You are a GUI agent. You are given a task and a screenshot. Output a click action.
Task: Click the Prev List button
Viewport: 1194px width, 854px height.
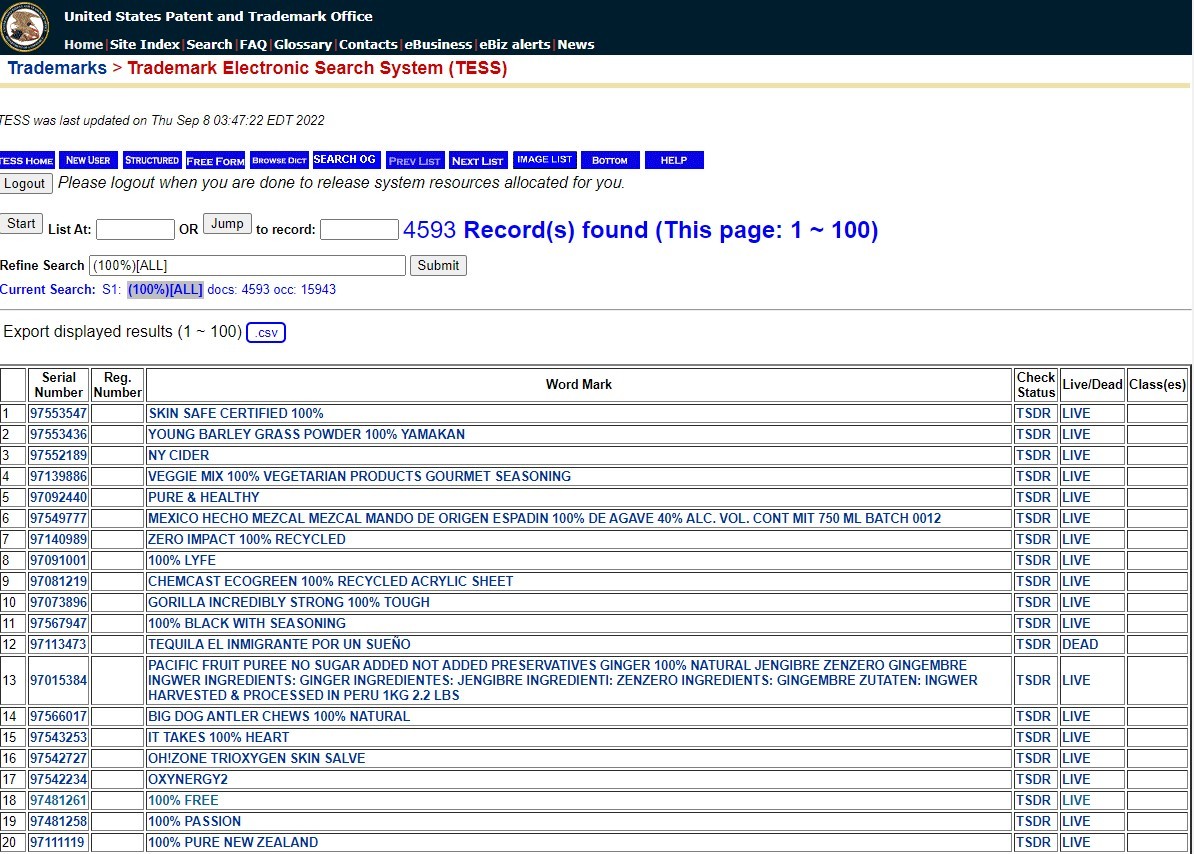(x=415, y=160)
